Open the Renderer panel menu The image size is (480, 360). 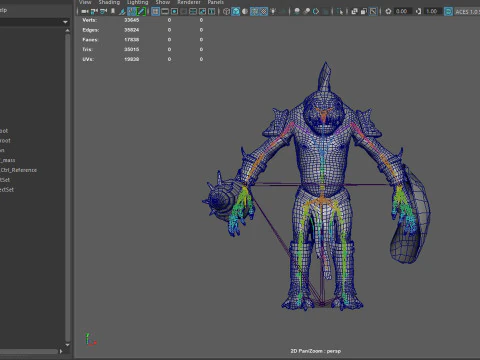pyautogui.click(x=189, y=2)
